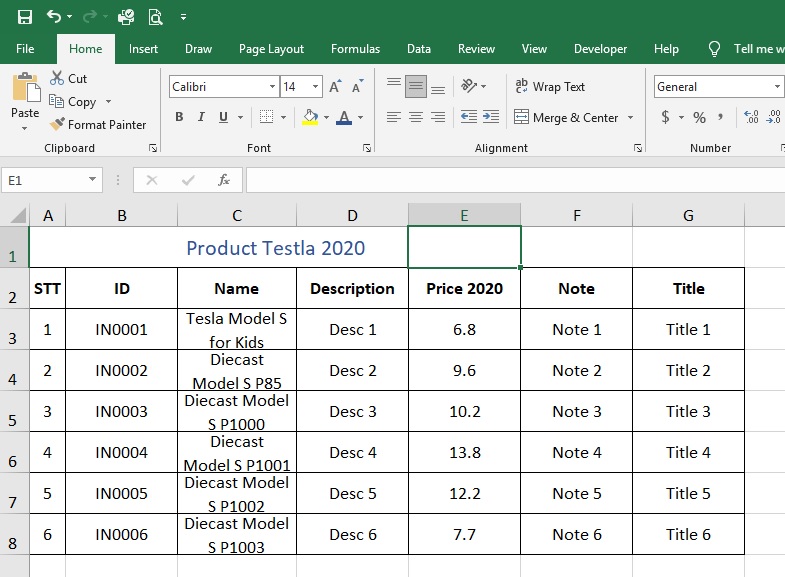Click the Increase Font Size icon
785x577 pixels.
coord(335,86)
